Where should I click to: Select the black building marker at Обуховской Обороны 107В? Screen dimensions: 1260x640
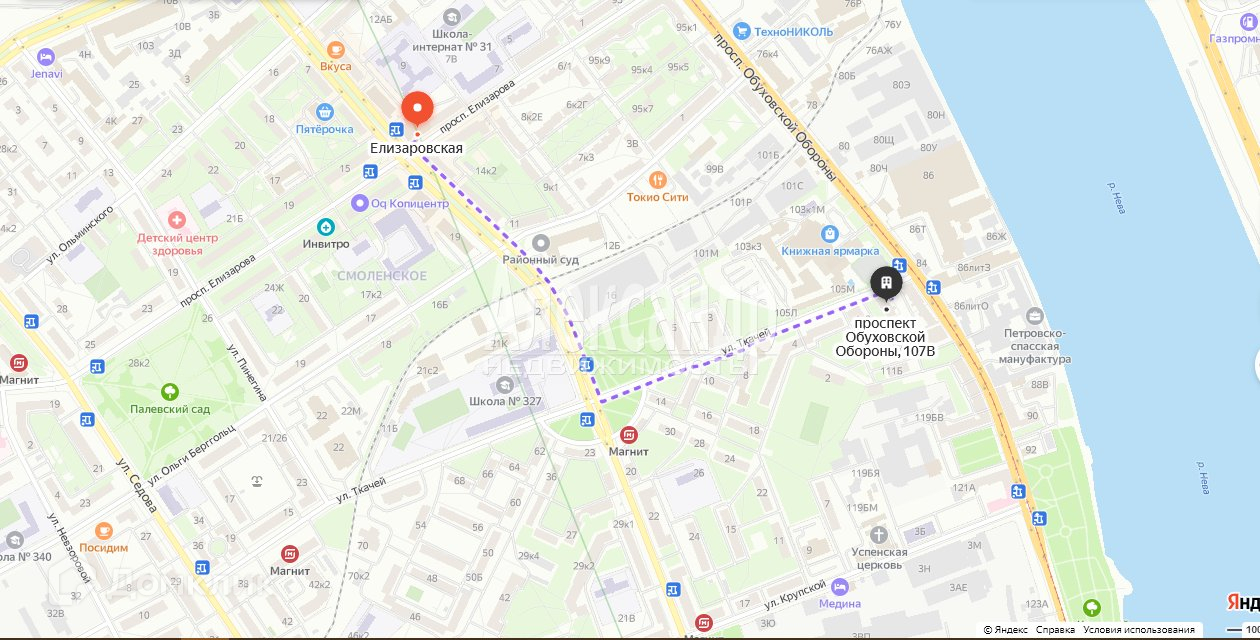pos(886,283)
